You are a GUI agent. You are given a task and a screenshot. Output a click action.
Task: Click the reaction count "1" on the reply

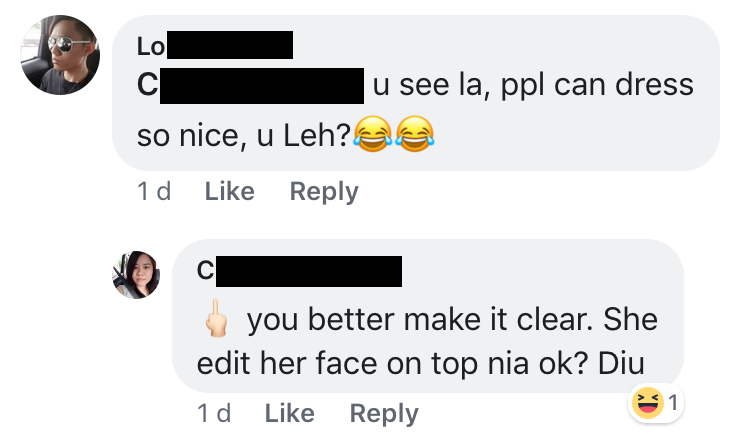(x=673, y=404)
